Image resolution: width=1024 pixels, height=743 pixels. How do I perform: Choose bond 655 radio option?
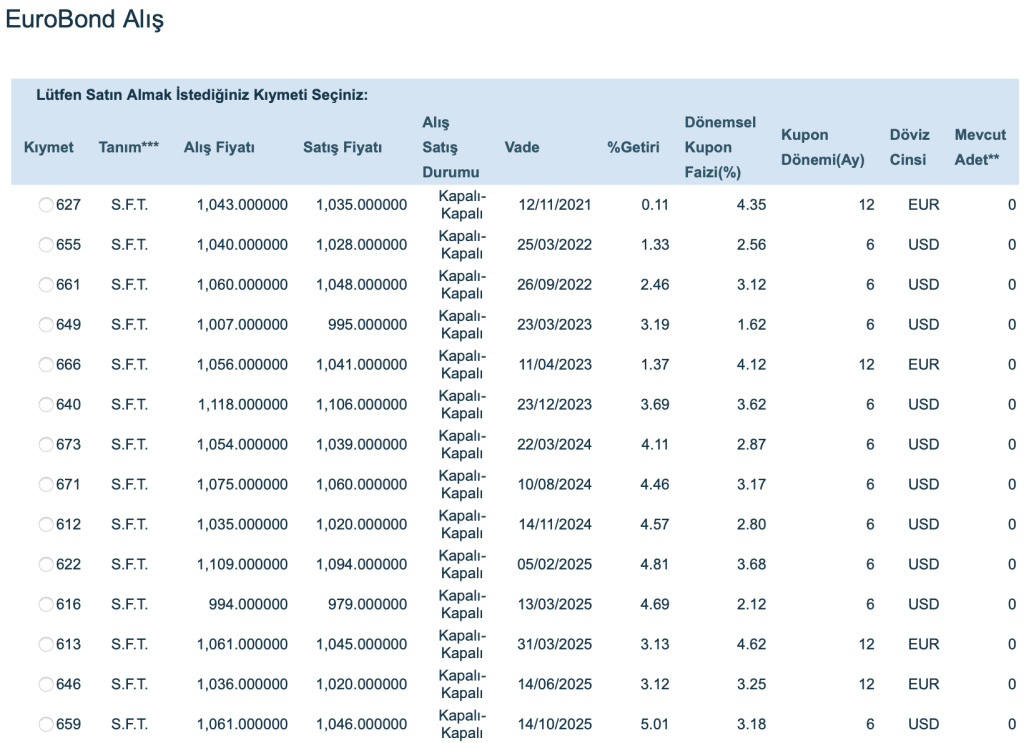click(46, 245)
